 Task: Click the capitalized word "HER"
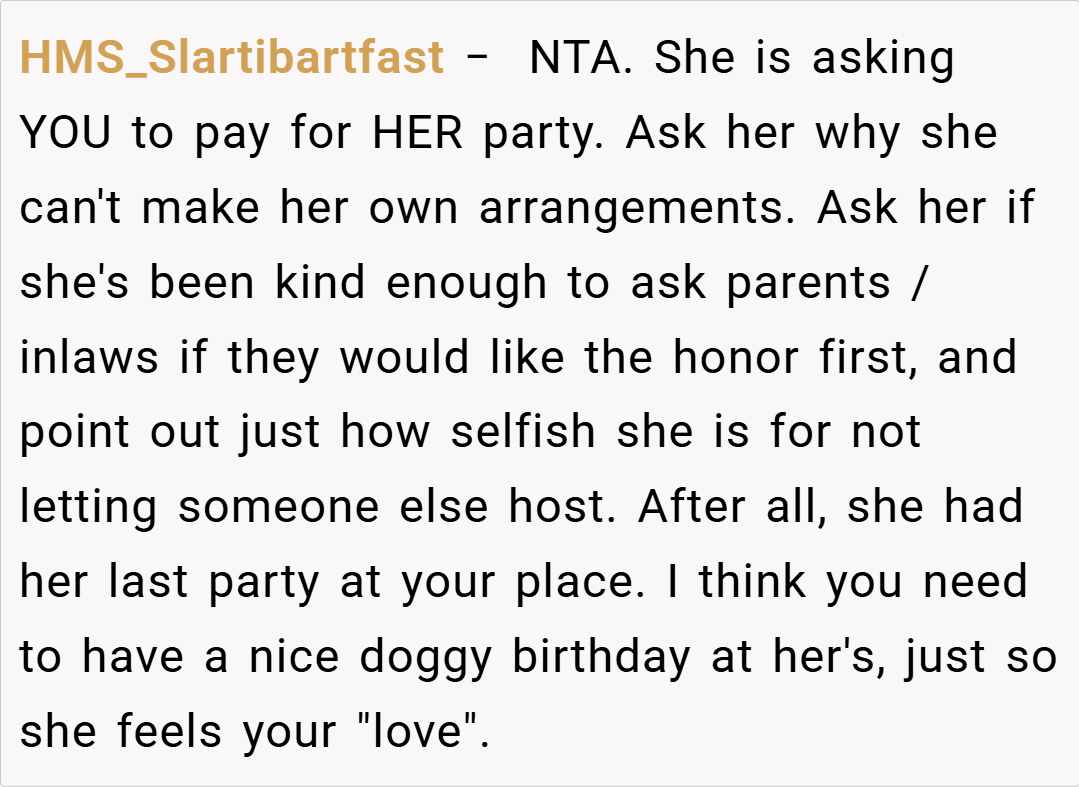(417, 133)
